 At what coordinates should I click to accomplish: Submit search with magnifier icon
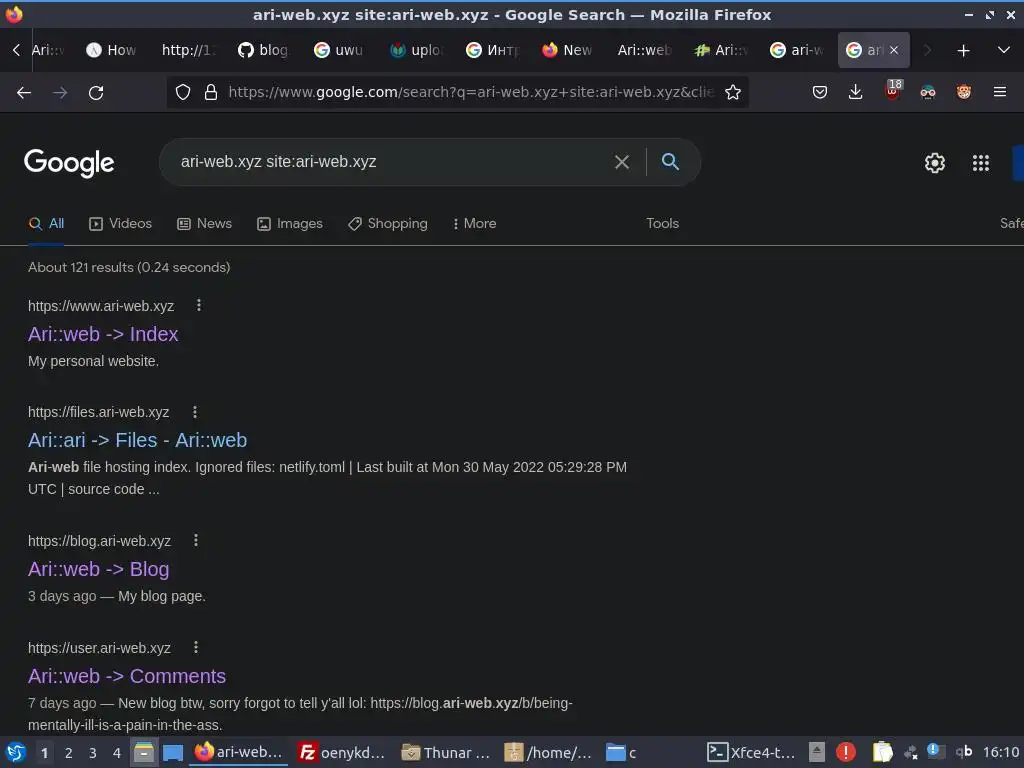[x=670, y=162]
